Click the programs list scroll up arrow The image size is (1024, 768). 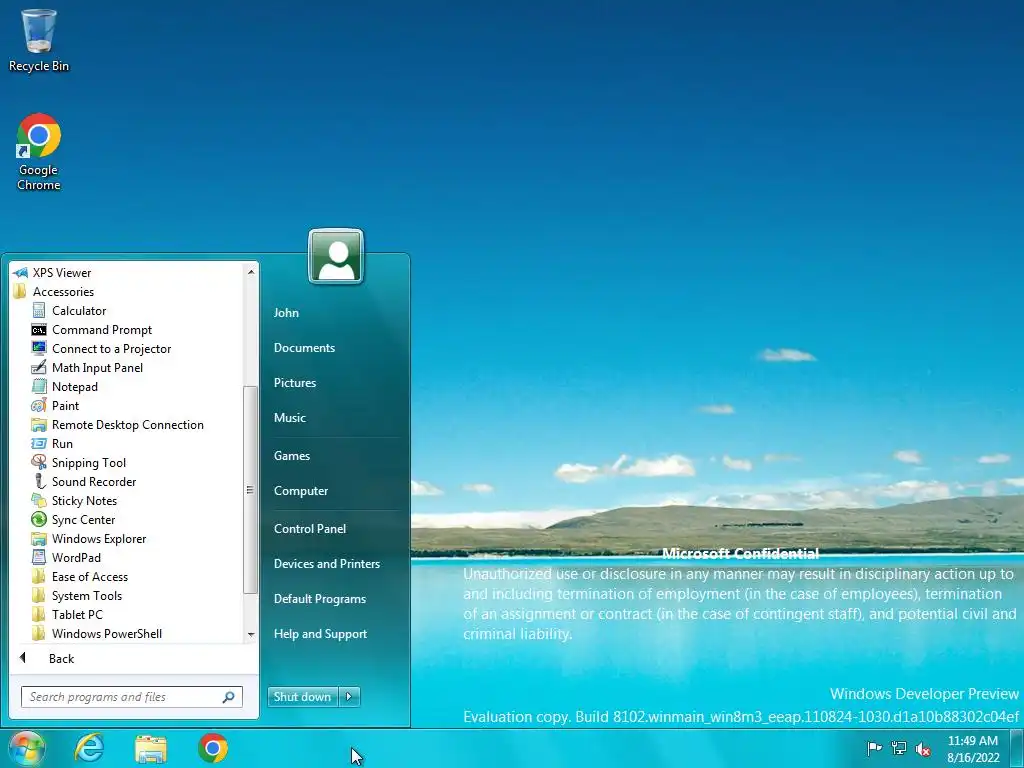tap(251, 272)
